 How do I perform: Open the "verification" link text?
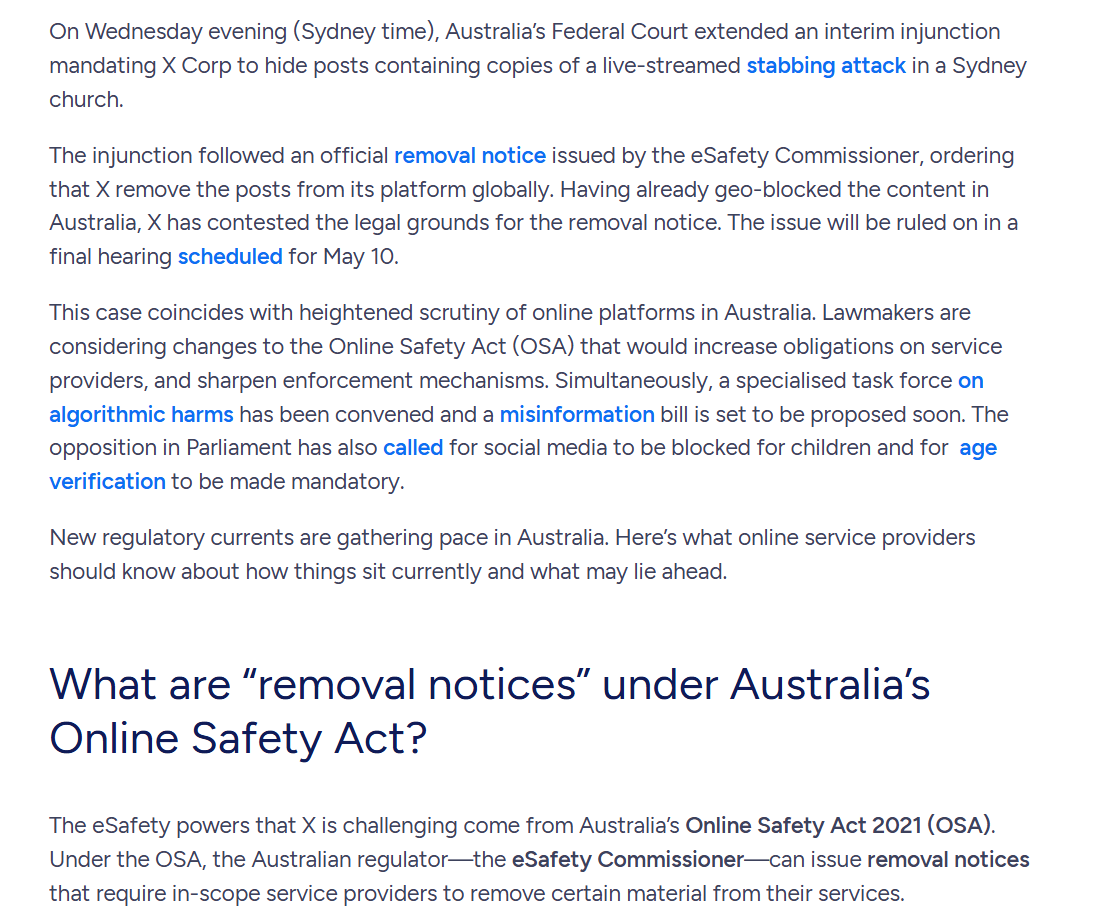(x=107, y=481)
